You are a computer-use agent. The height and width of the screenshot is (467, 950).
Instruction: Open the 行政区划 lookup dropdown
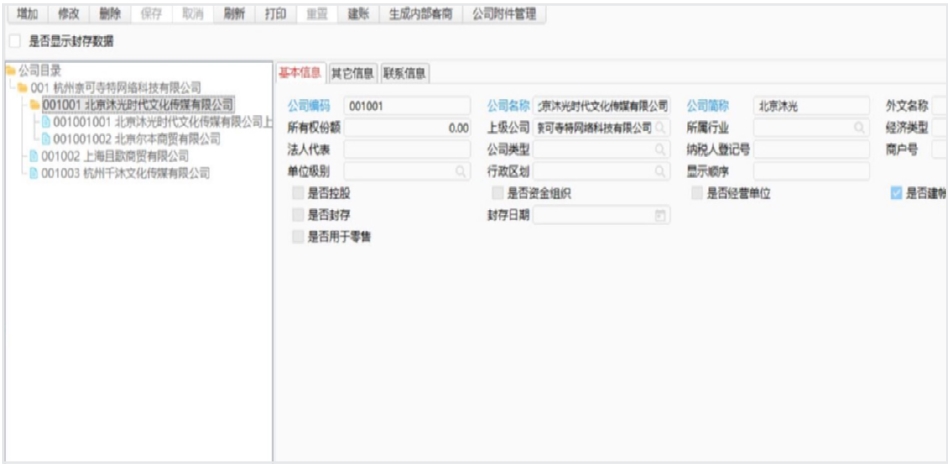(x=661, y=172)
